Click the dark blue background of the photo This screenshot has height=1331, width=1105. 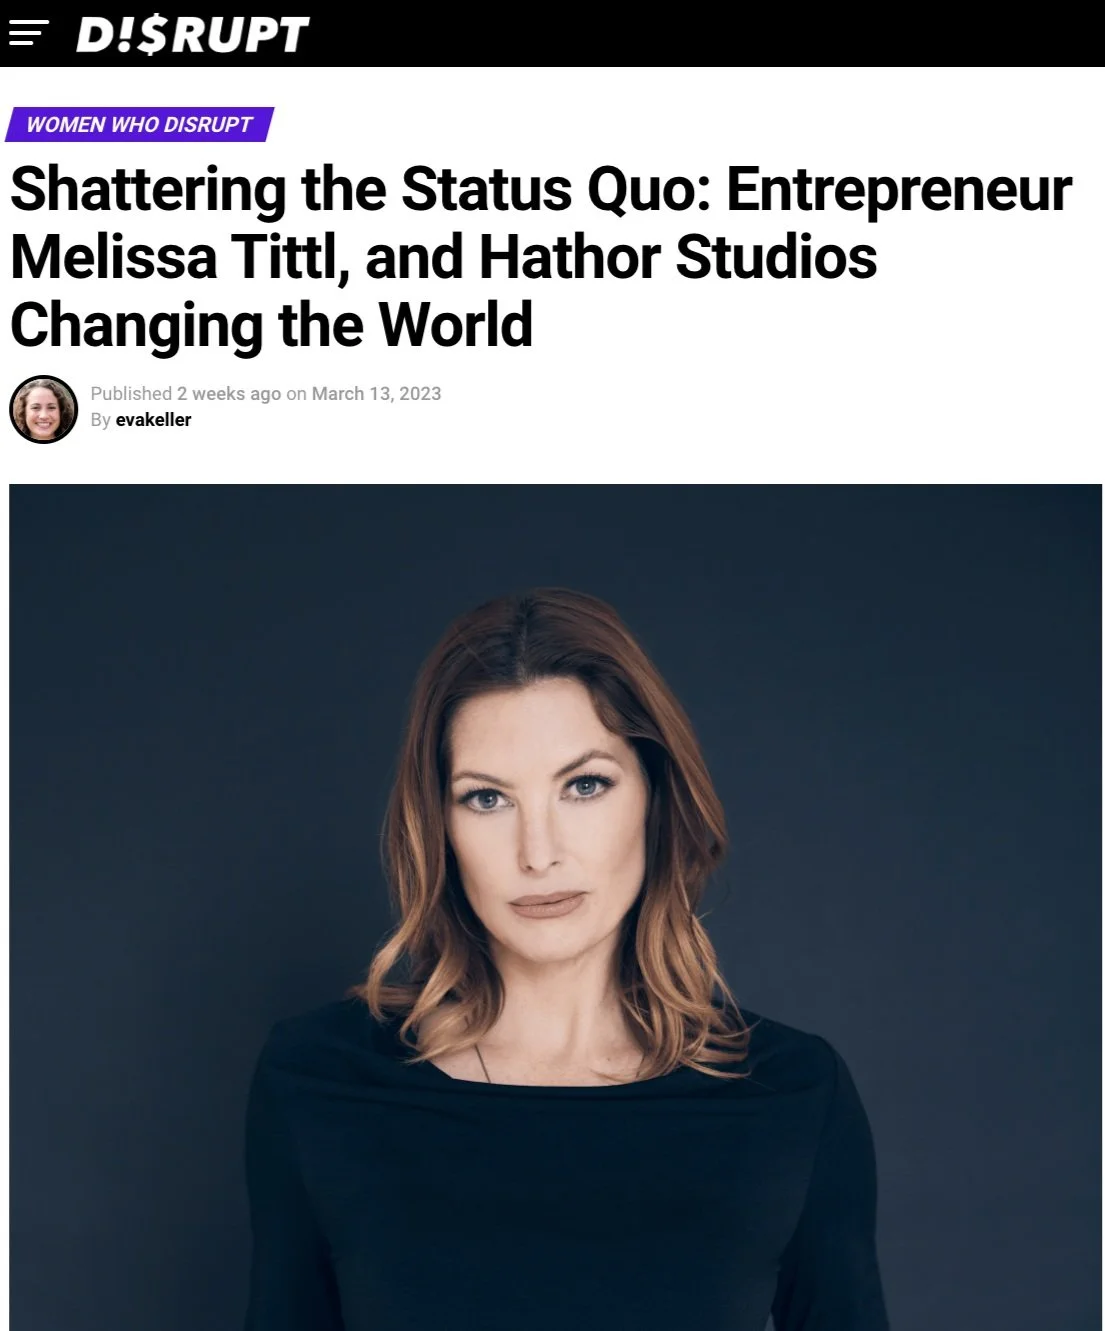(200, 700)
